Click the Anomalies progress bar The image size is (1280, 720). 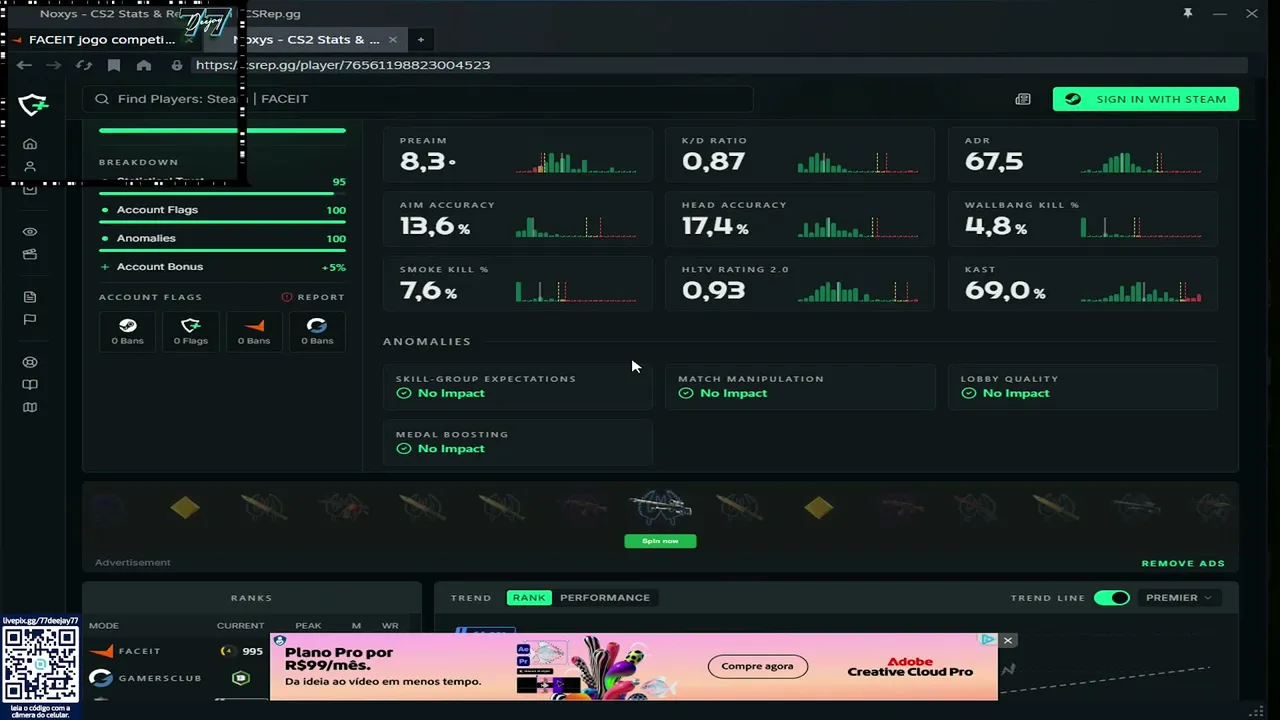222,250
